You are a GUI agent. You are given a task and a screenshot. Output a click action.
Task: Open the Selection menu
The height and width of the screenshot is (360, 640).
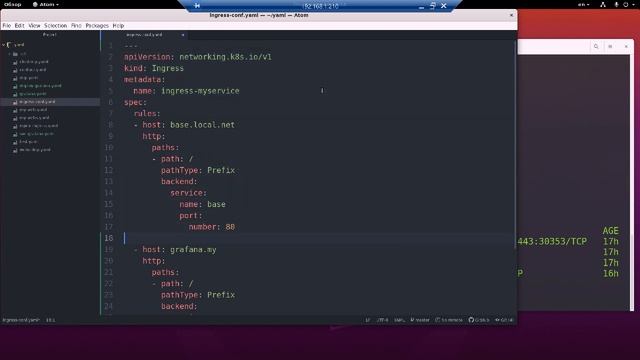(55, 25)
